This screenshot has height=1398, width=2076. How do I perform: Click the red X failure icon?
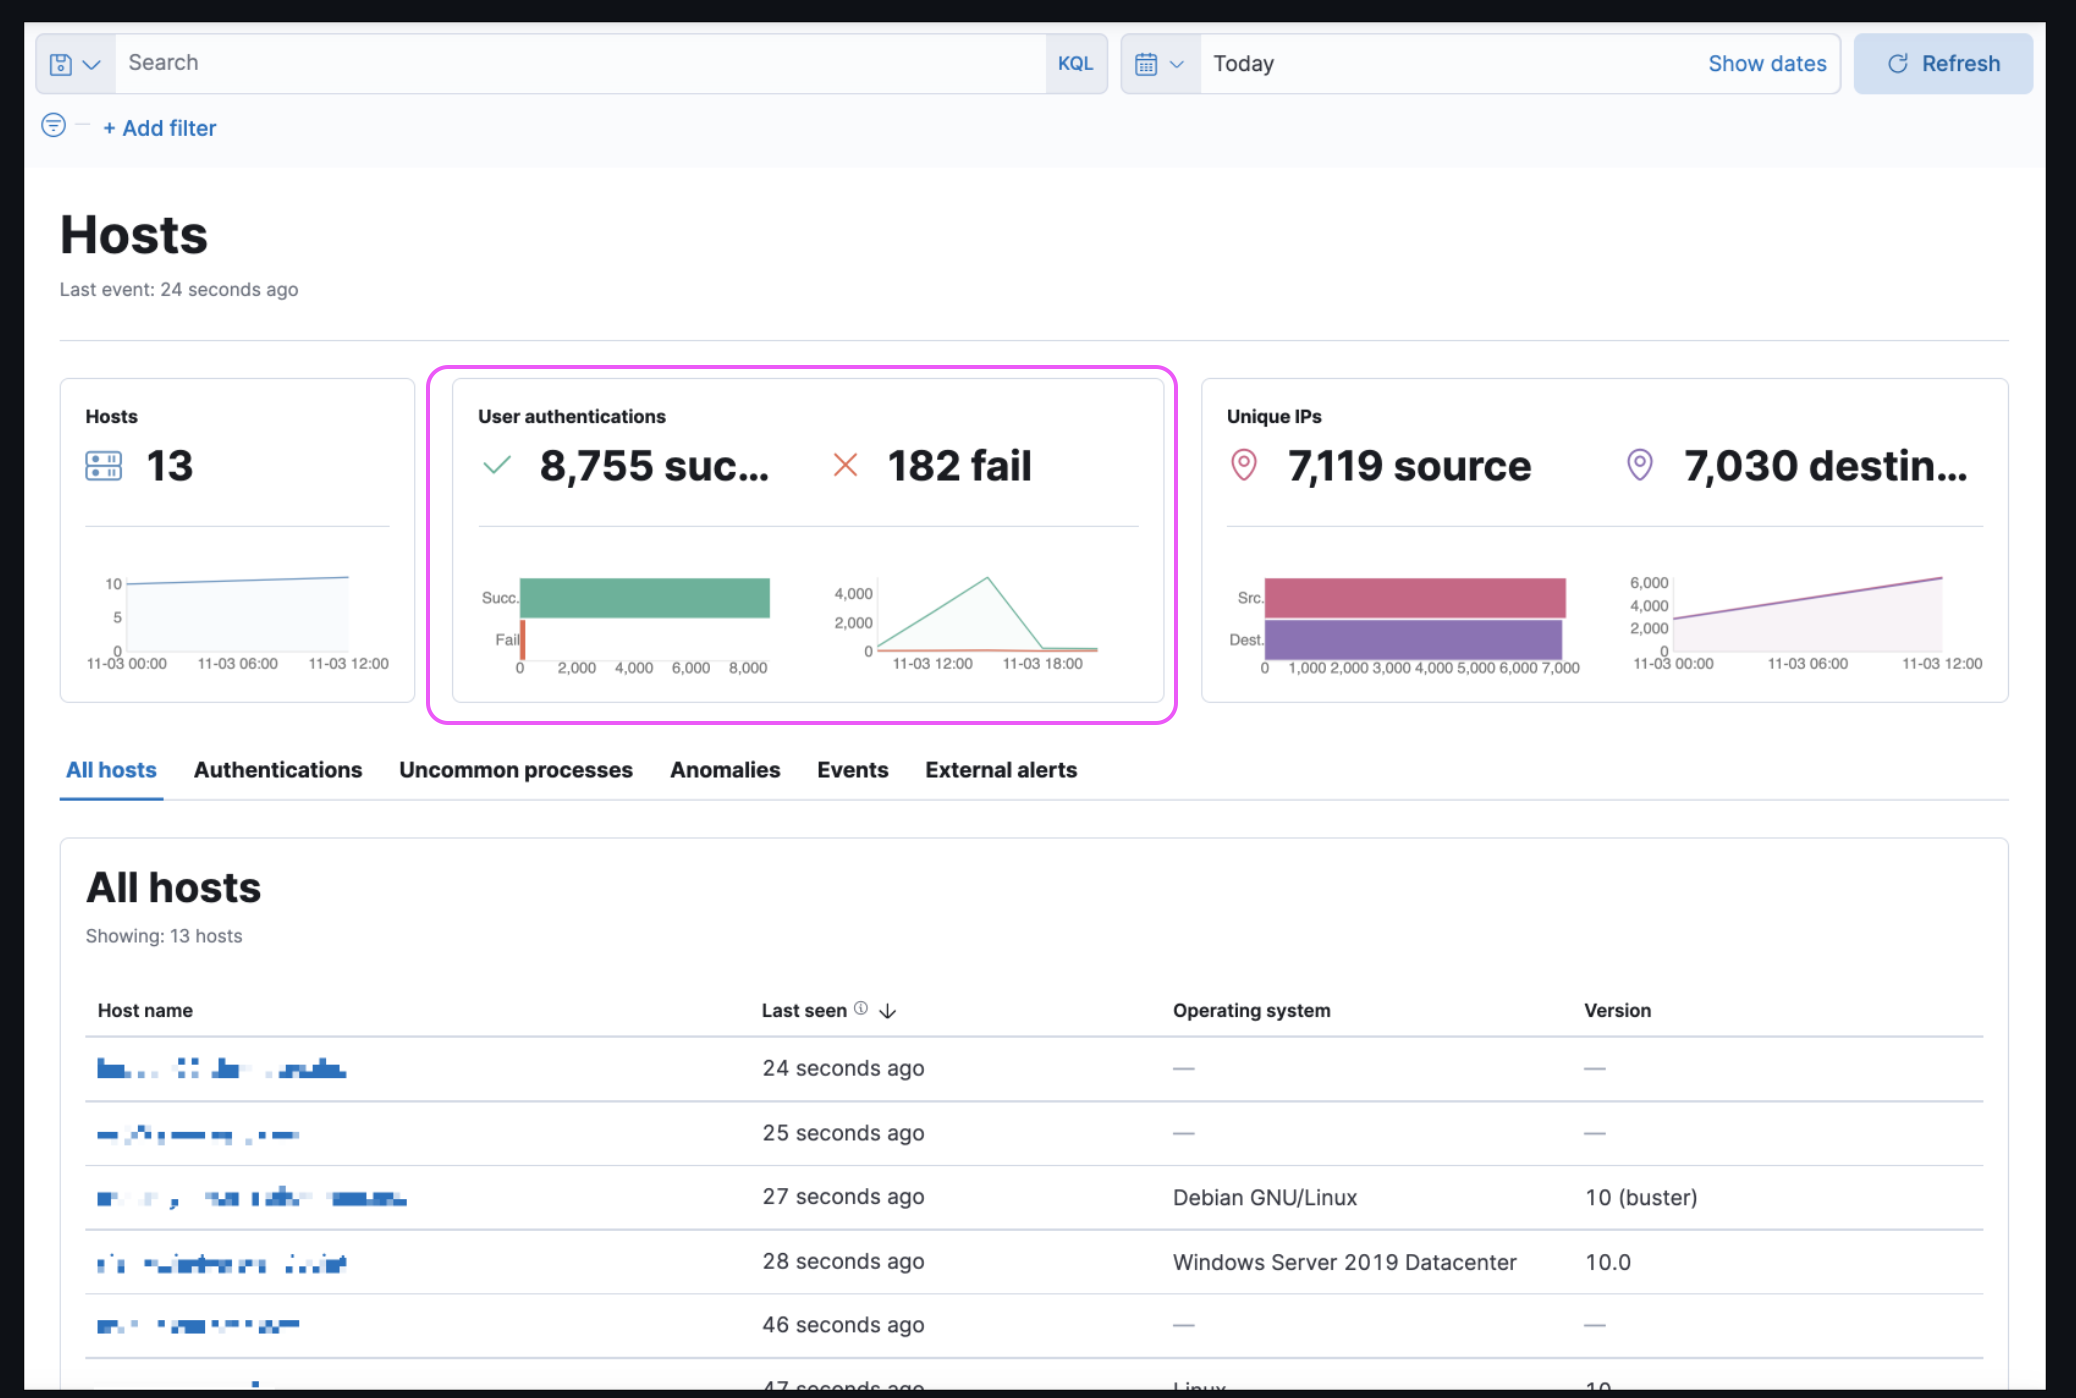click(x=845, y=465)
